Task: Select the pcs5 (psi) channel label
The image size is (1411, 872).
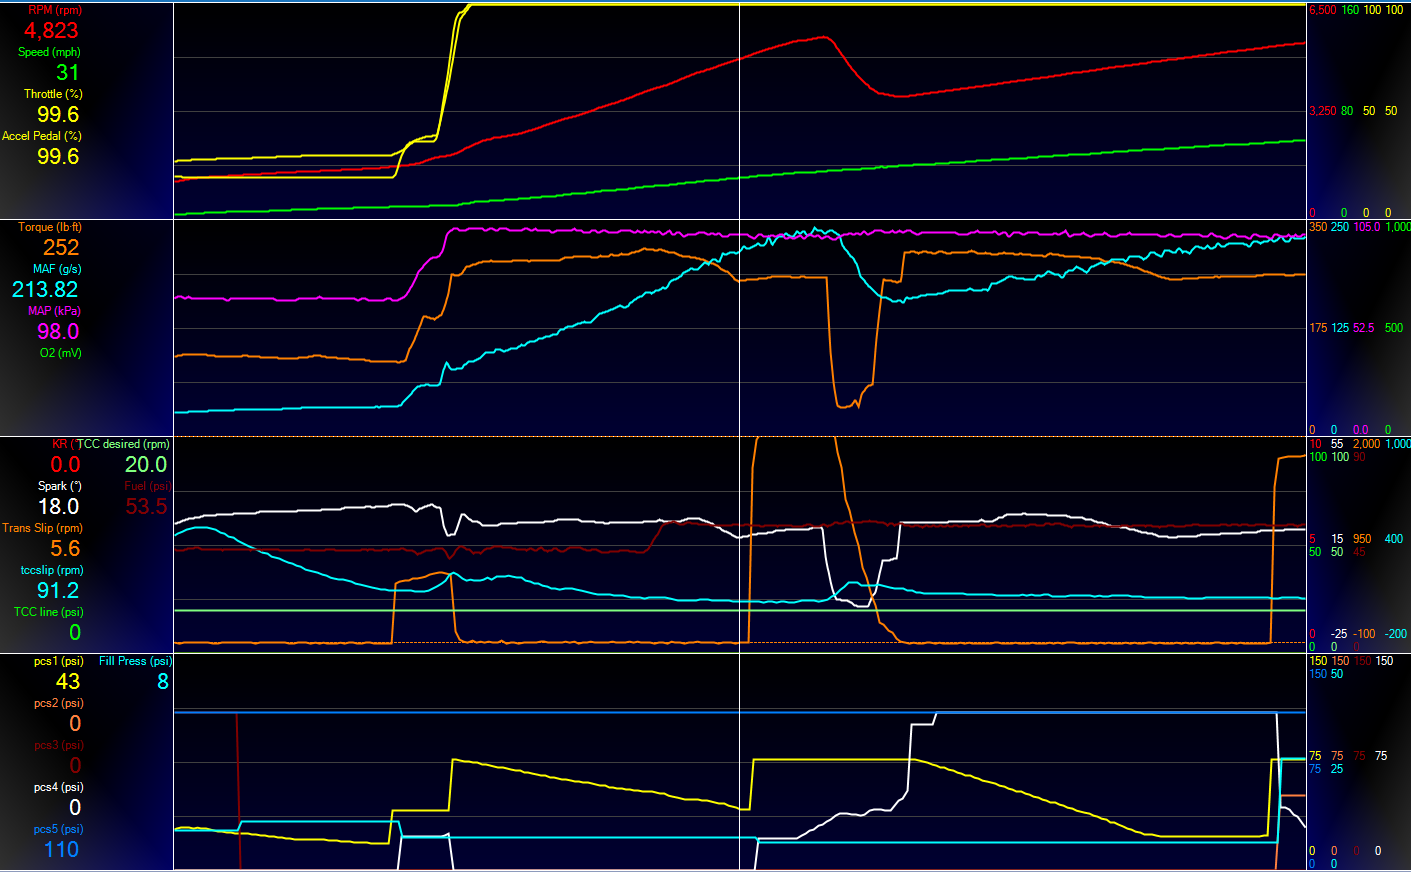Action: coord(58,829)
